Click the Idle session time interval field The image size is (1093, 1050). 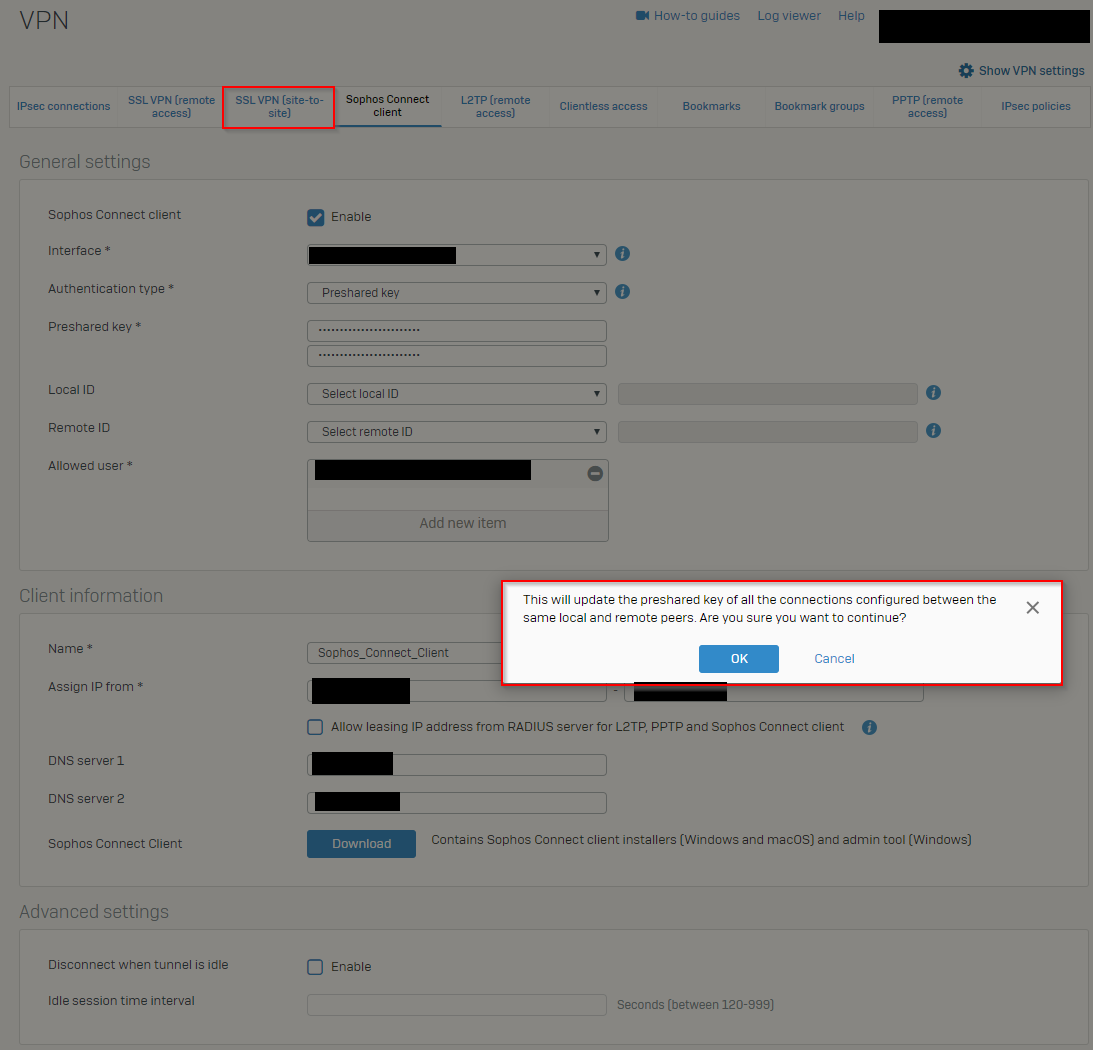pos(457,1005)
